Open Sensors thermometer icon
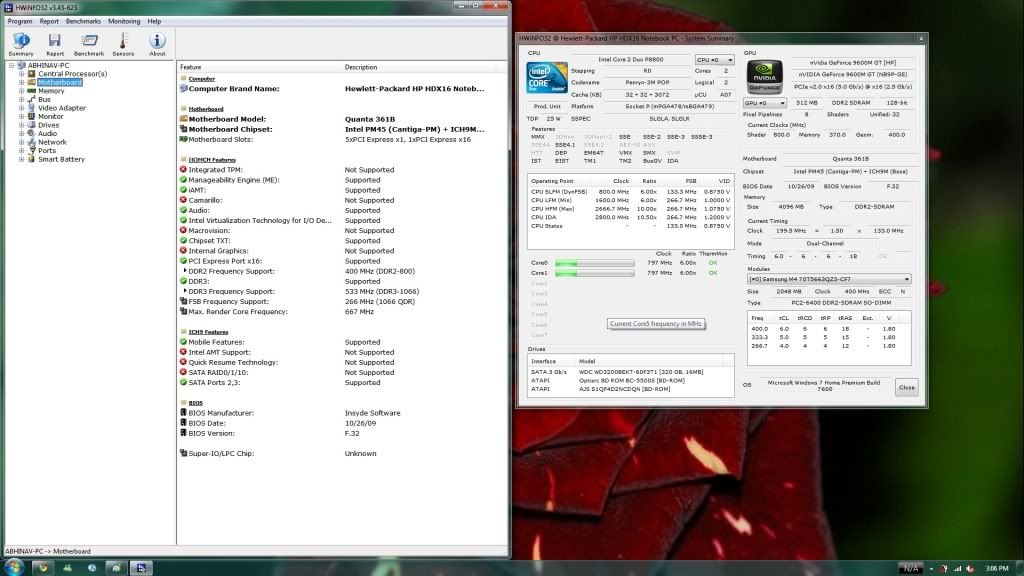This screenshot has width=1024, height=576. (123, 44)
